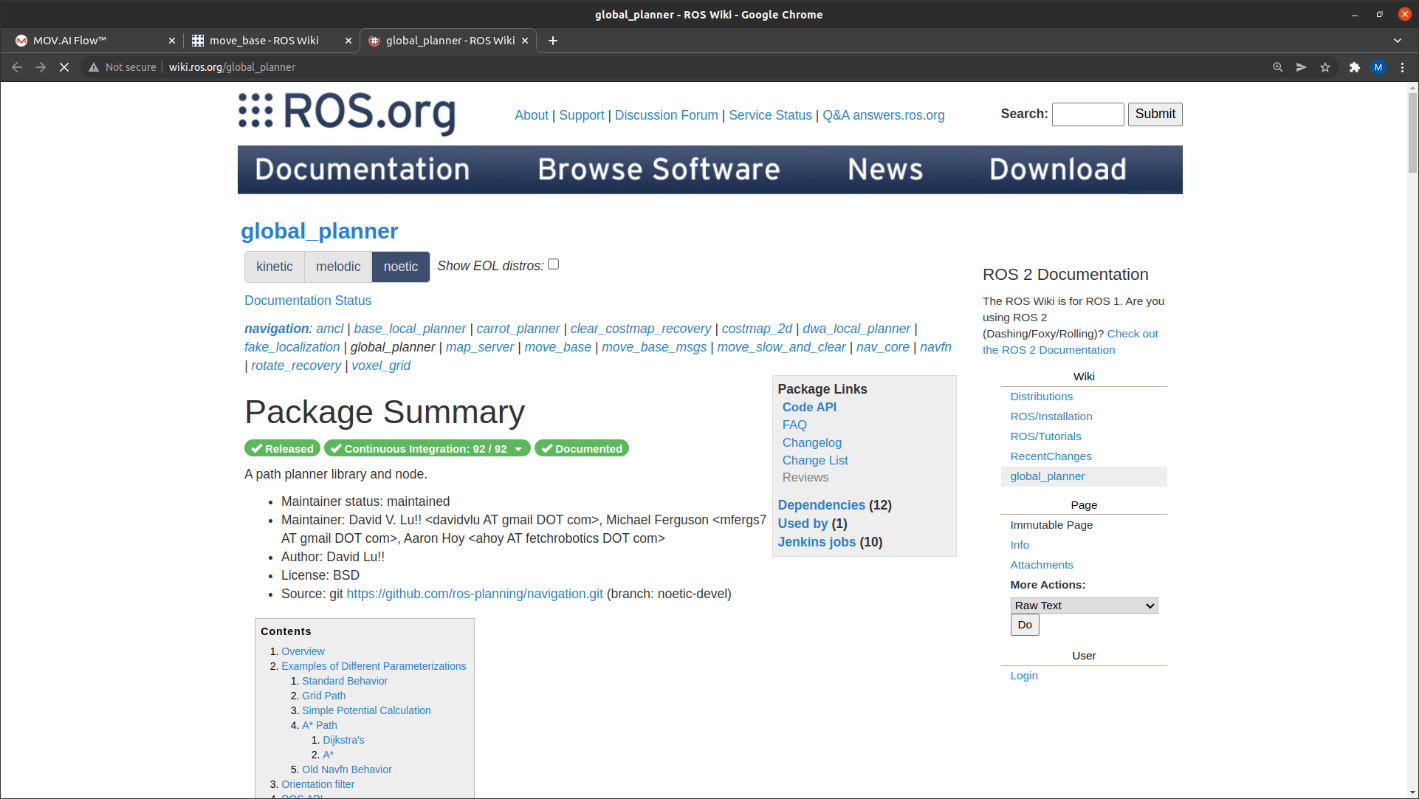Open the Browse Software menu
The width and height of the screenshot is (1419, 799).
(x=659, y=169)
